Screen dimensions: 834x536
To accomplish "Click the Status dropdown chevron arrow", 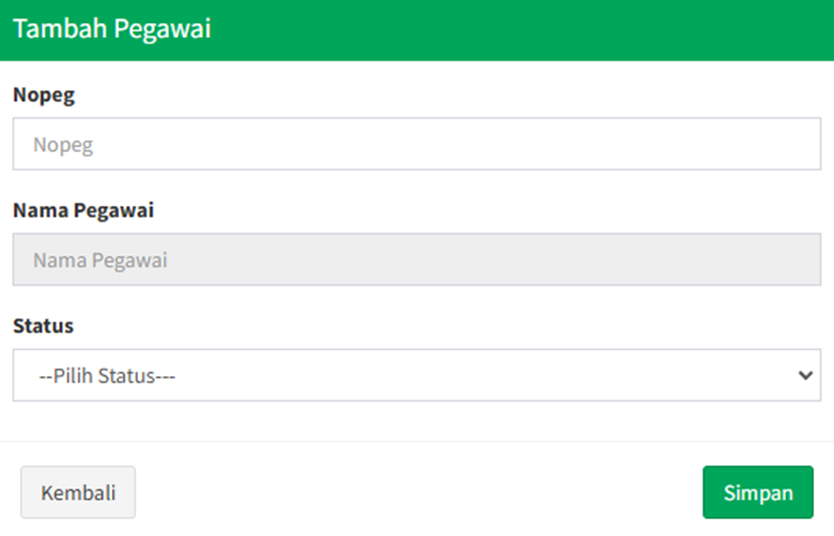I will (x=805, y=376).
